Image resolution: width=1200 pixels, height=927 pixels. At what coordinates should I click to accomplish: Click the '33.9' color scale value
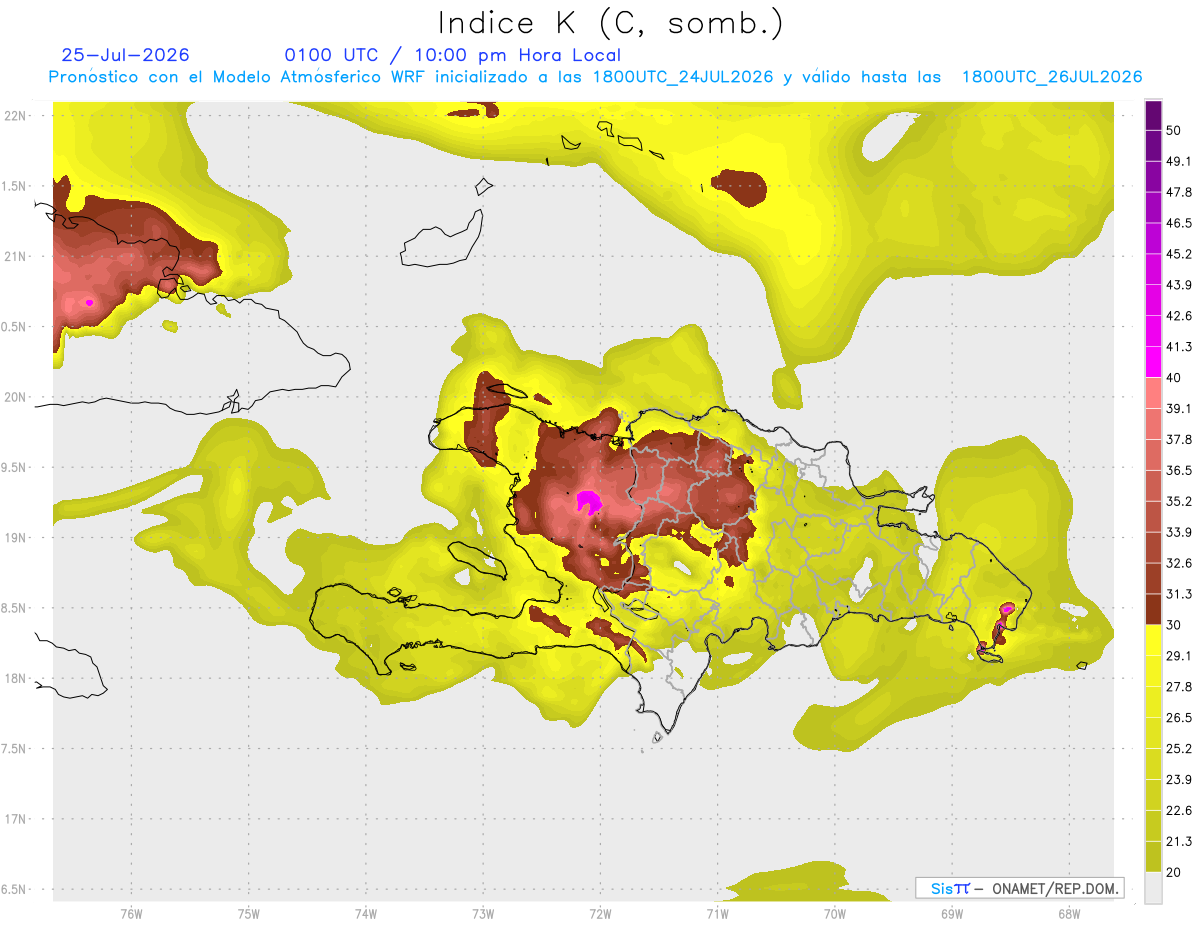click(1179, 532)
